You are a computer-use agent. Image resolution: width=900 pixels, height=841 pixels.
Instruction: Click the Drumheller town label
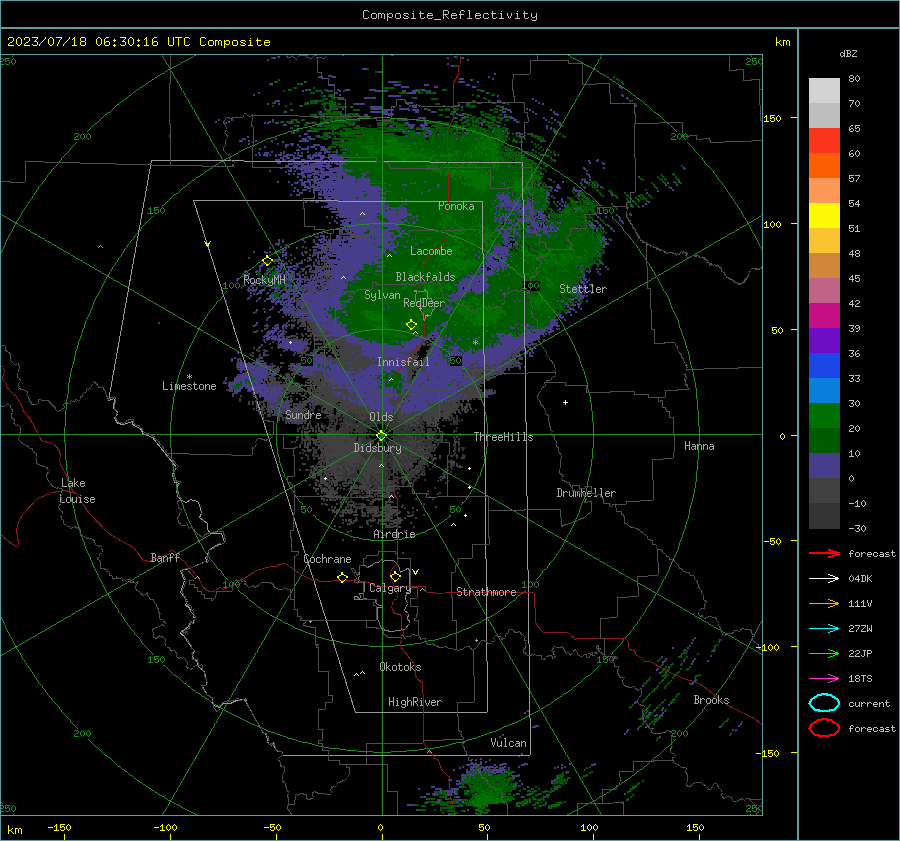point(586,493)
